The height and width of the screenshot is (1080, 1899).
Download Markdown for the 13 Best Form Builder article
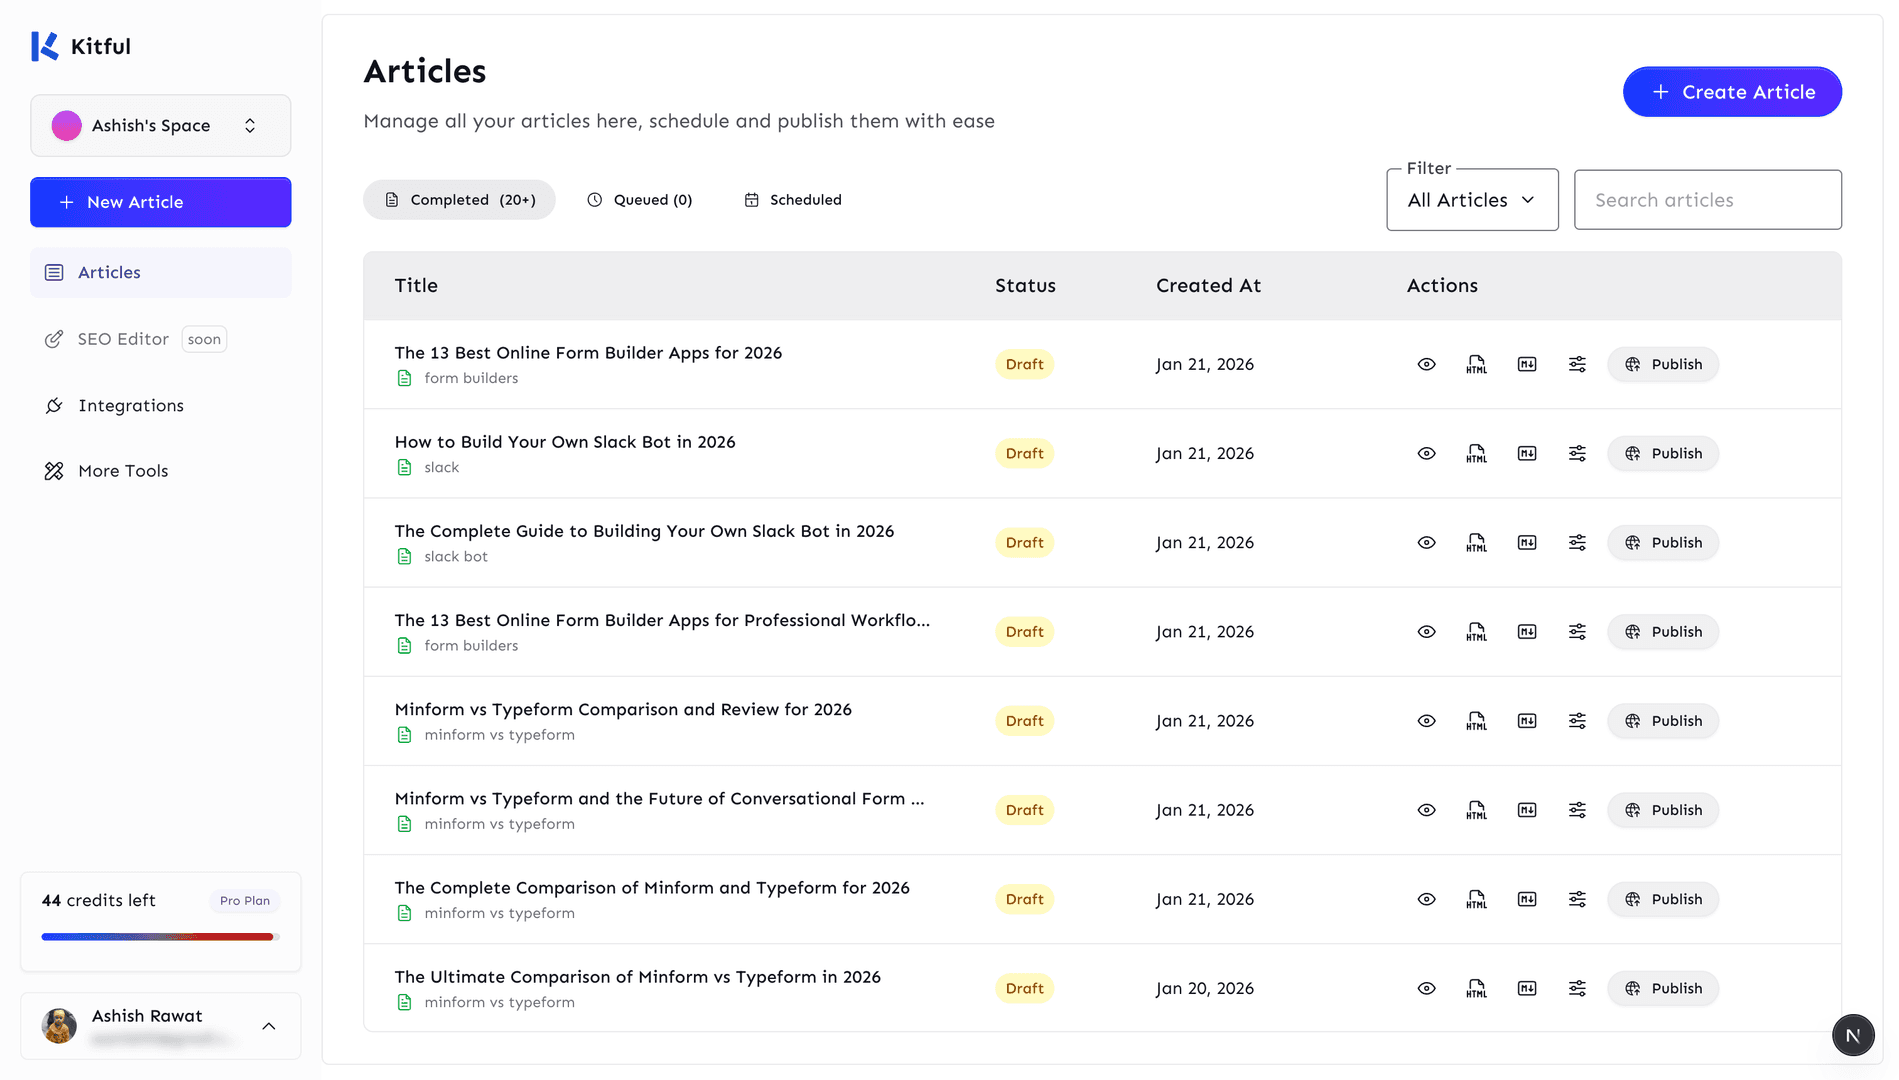1527,365
